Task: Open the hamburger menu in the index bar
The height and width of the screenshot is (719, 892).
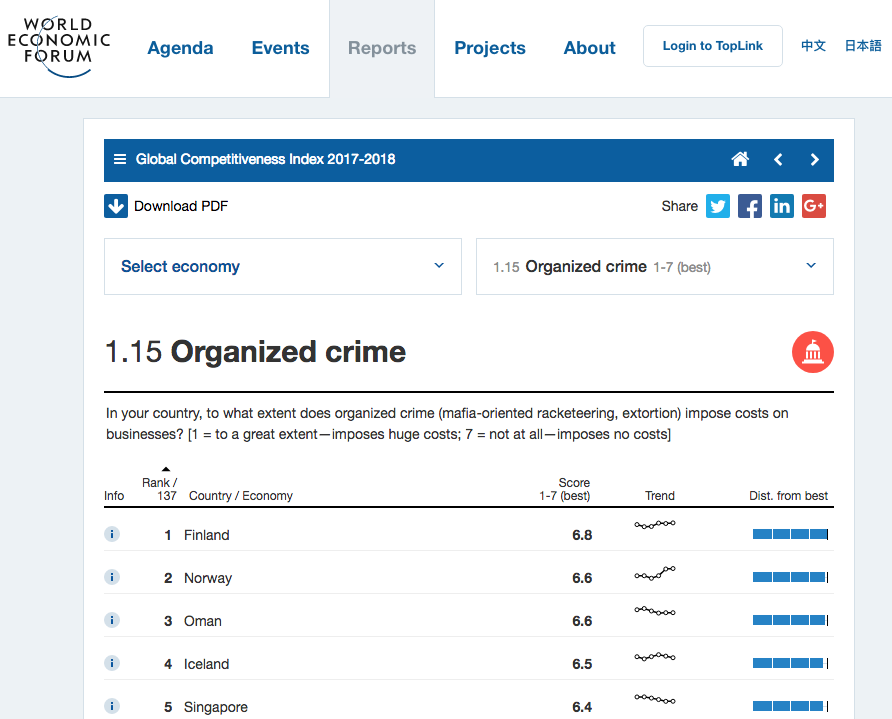Action: click(119, 159)
